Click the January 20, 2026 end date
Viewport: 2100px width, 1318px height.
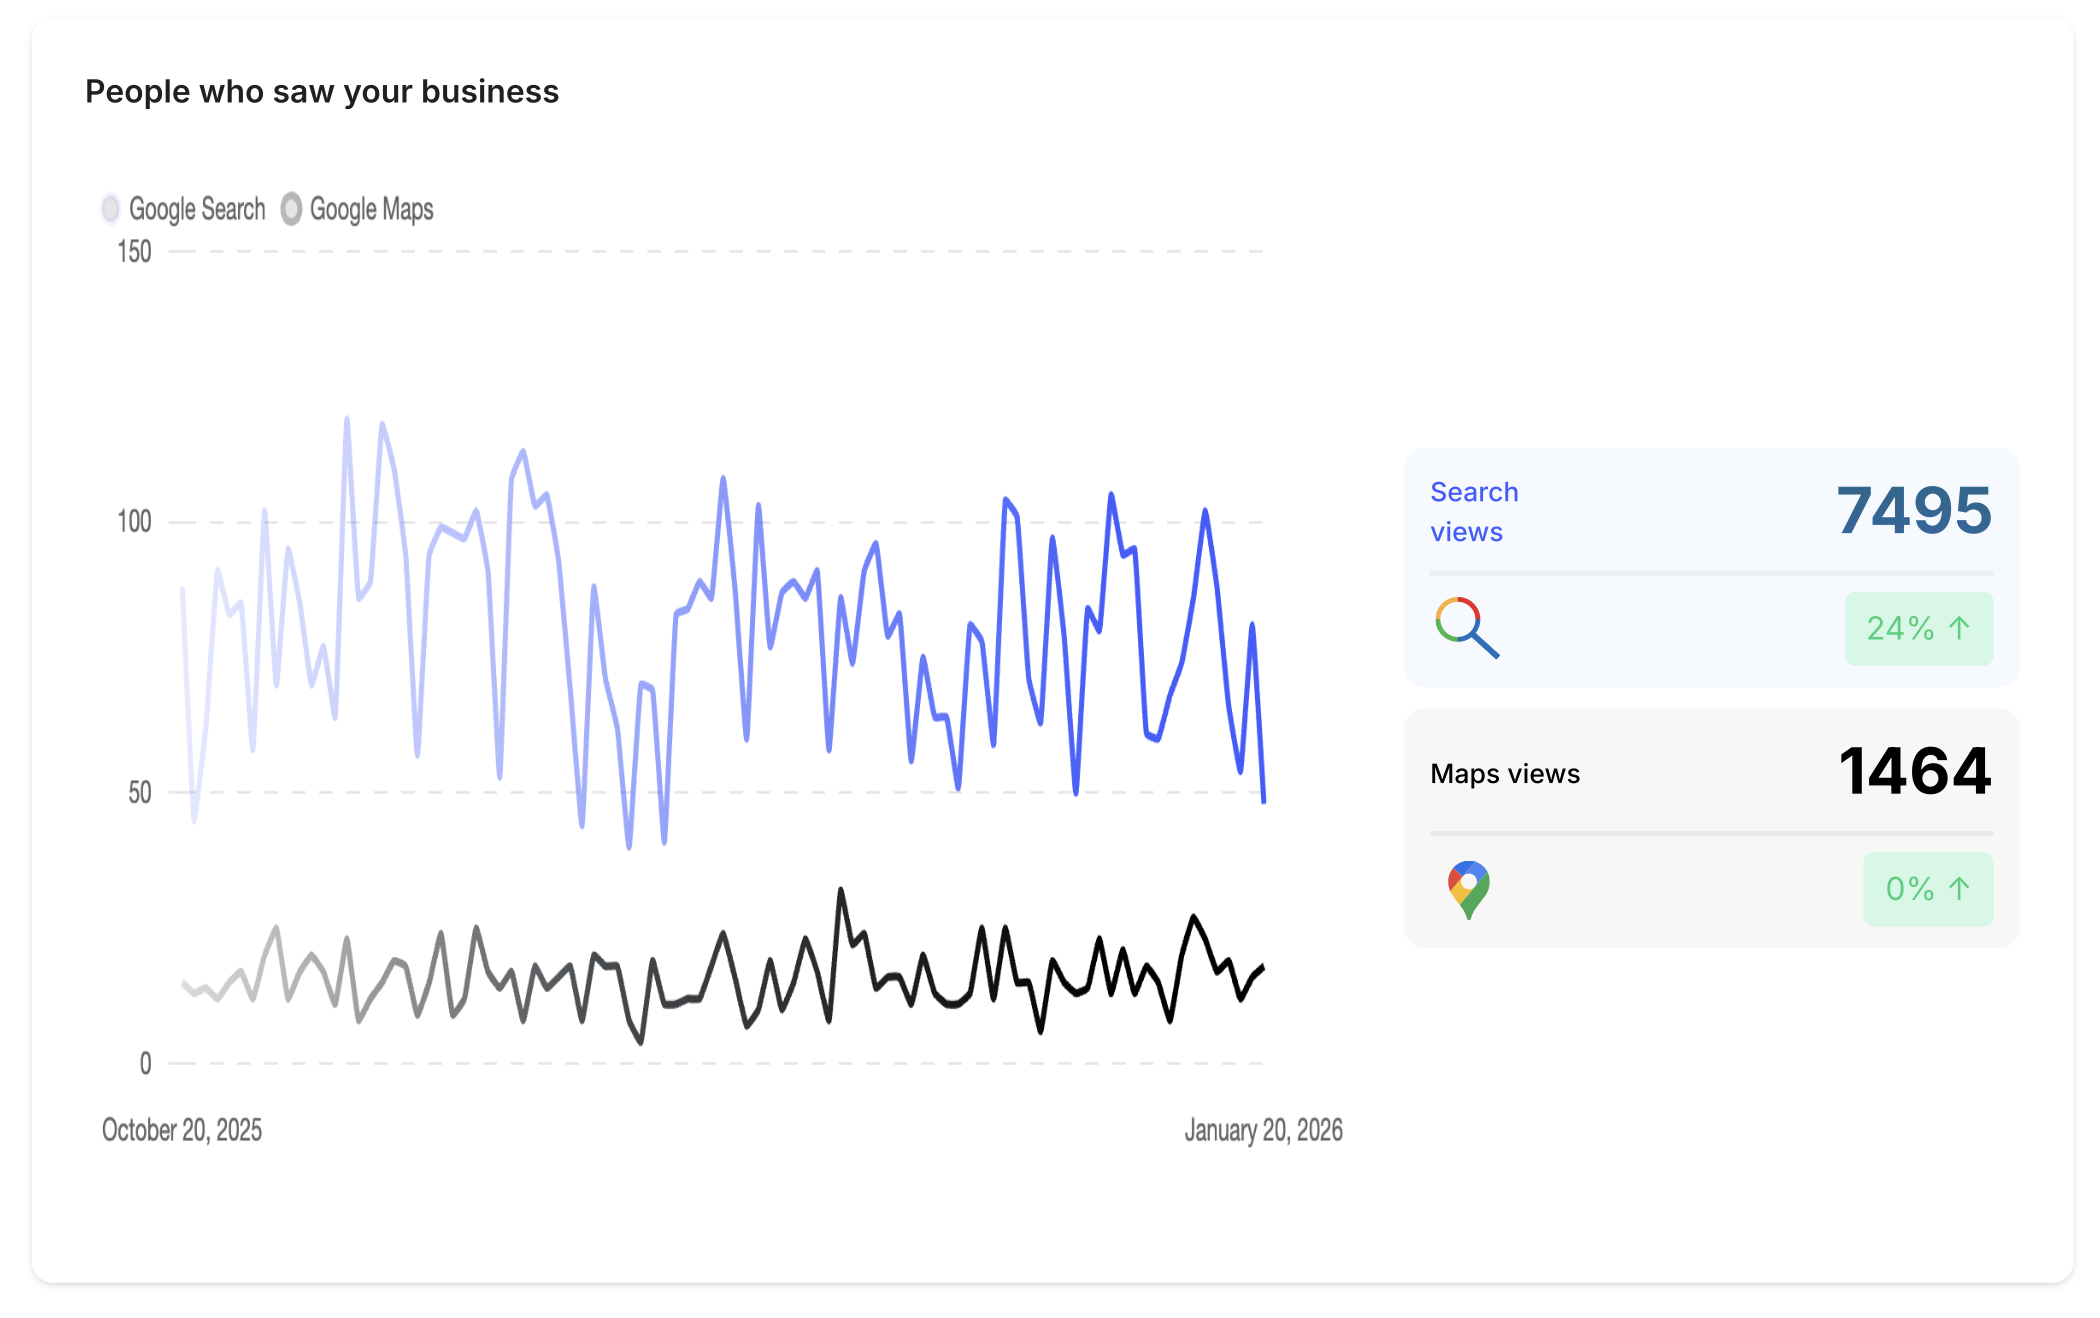[x=1263, y=1130]
